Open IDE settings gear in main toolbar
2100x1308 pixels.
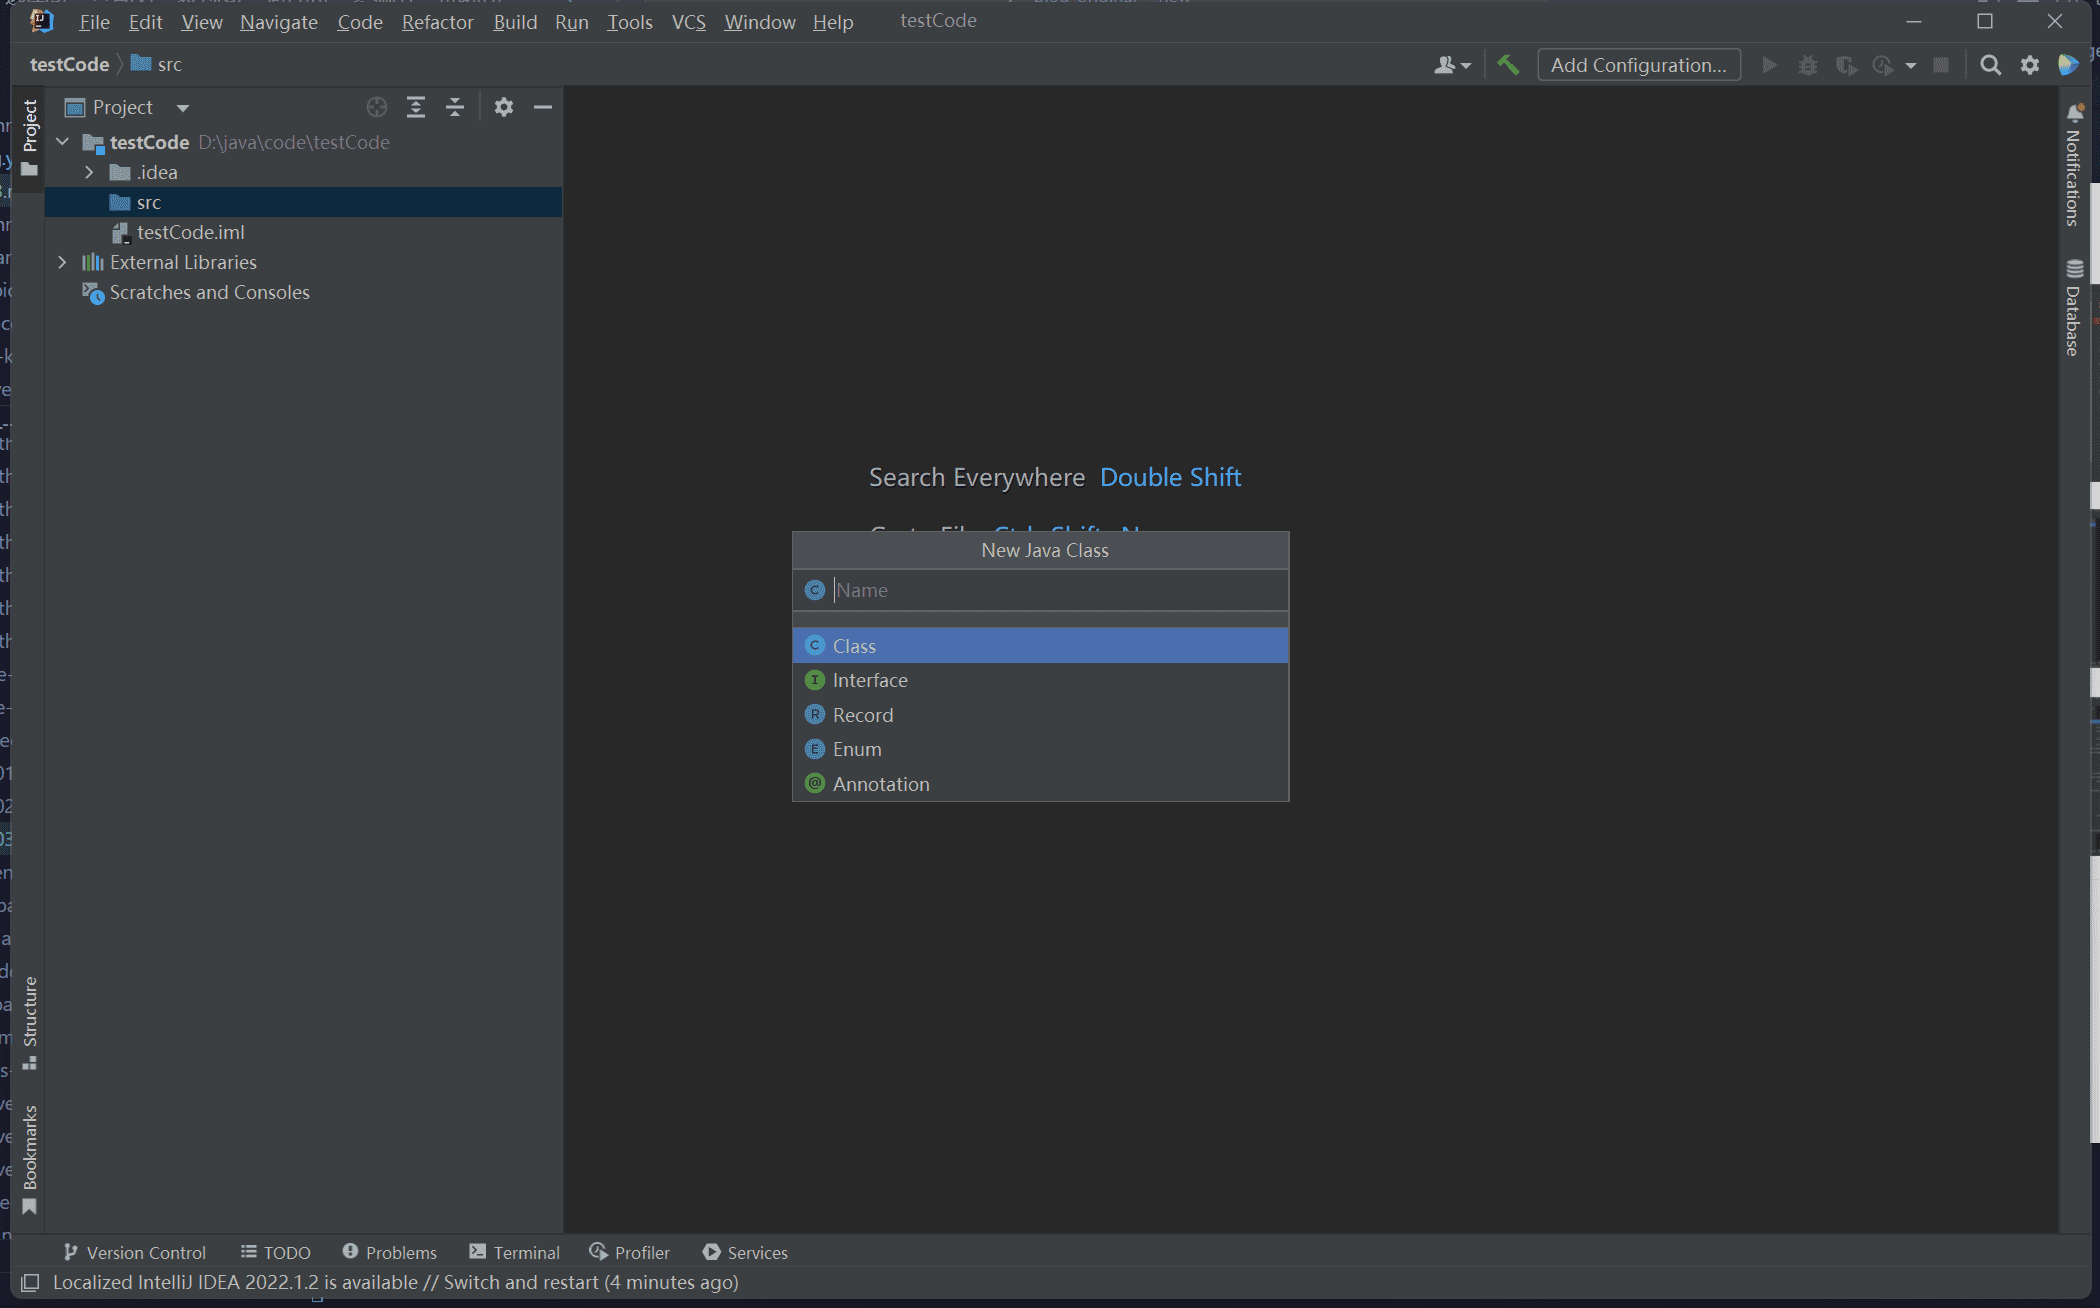pyautogui.click(x=2029, y=65)
